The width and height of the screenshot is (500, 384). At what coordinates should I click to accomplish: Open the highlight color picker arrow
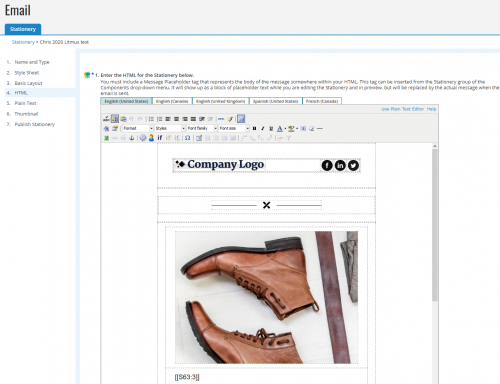[x=297, y=128]
